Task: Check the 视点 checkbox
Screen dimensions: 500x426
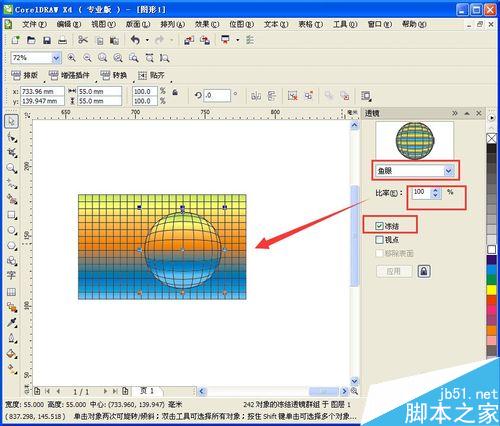Action: click(379, 240)
